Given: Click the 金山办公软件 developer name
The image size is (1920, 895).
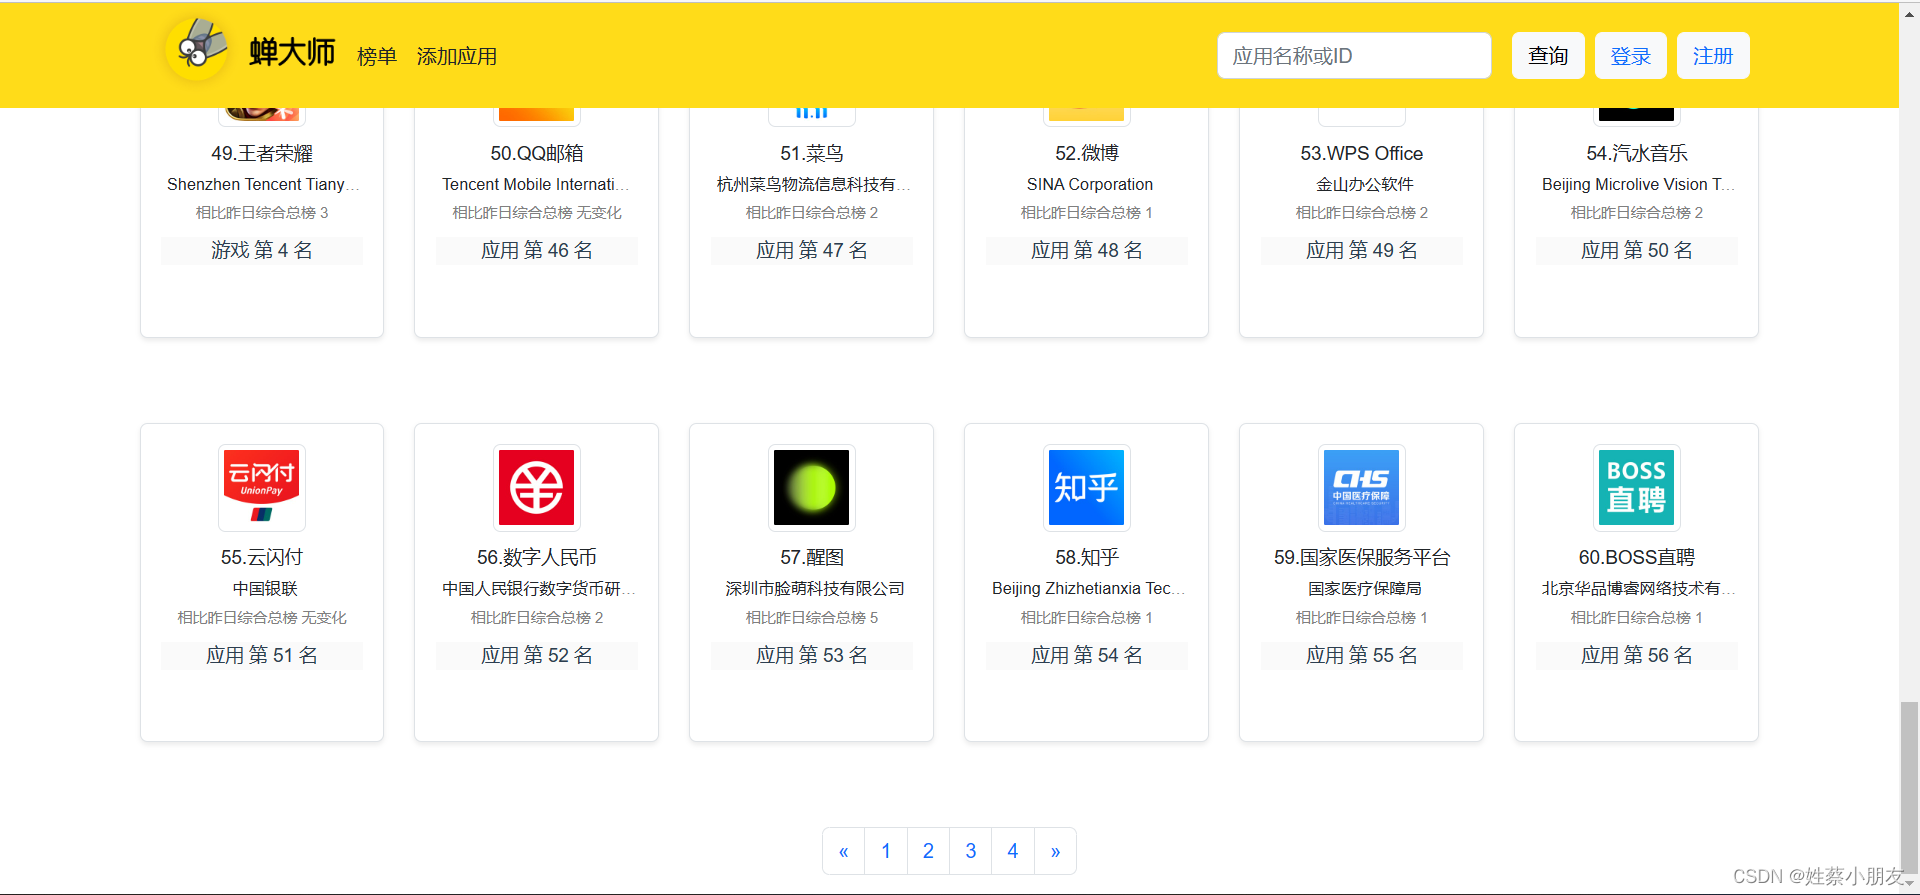Looking at the screenshot, I should [1365, 184].
